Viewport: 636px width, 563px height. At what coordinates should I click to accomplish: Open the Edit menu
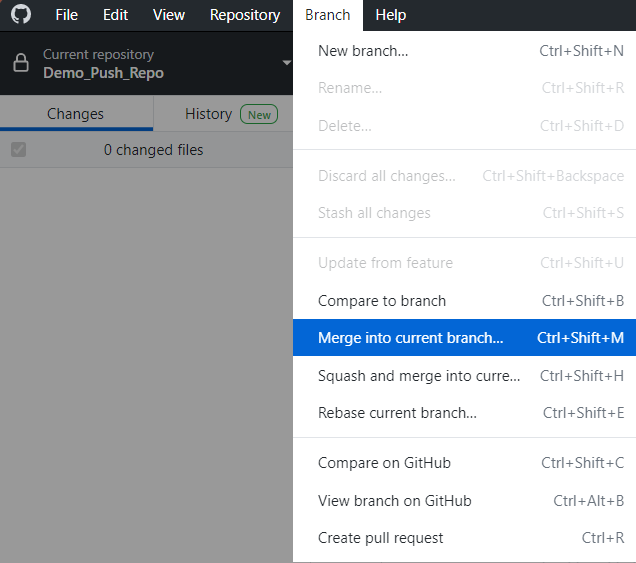(115, 15)
